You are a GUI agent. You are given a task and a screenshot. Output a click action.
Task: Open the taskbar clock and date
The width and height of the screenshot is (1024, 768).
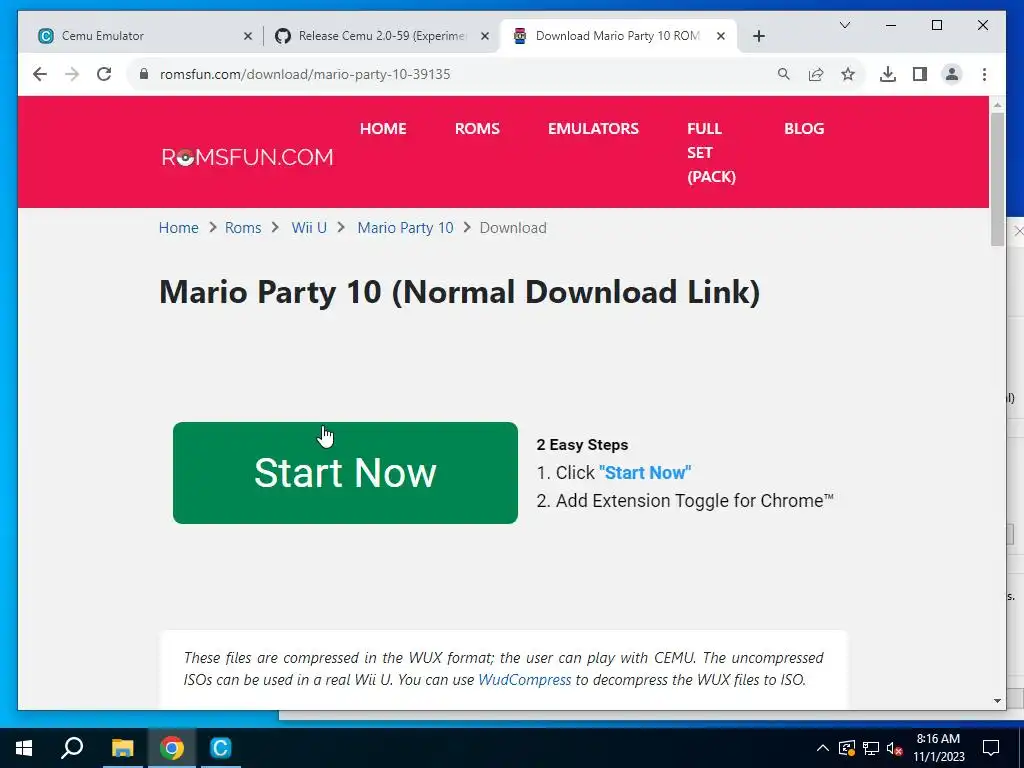click(x=938, y=748)
